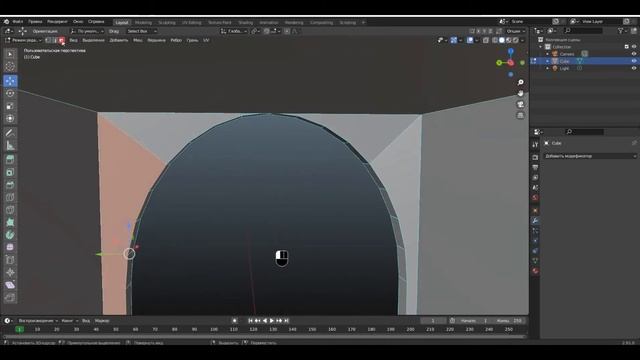640x360 pixels.
Task: Select the Spin tool
Action: point(10,235)
